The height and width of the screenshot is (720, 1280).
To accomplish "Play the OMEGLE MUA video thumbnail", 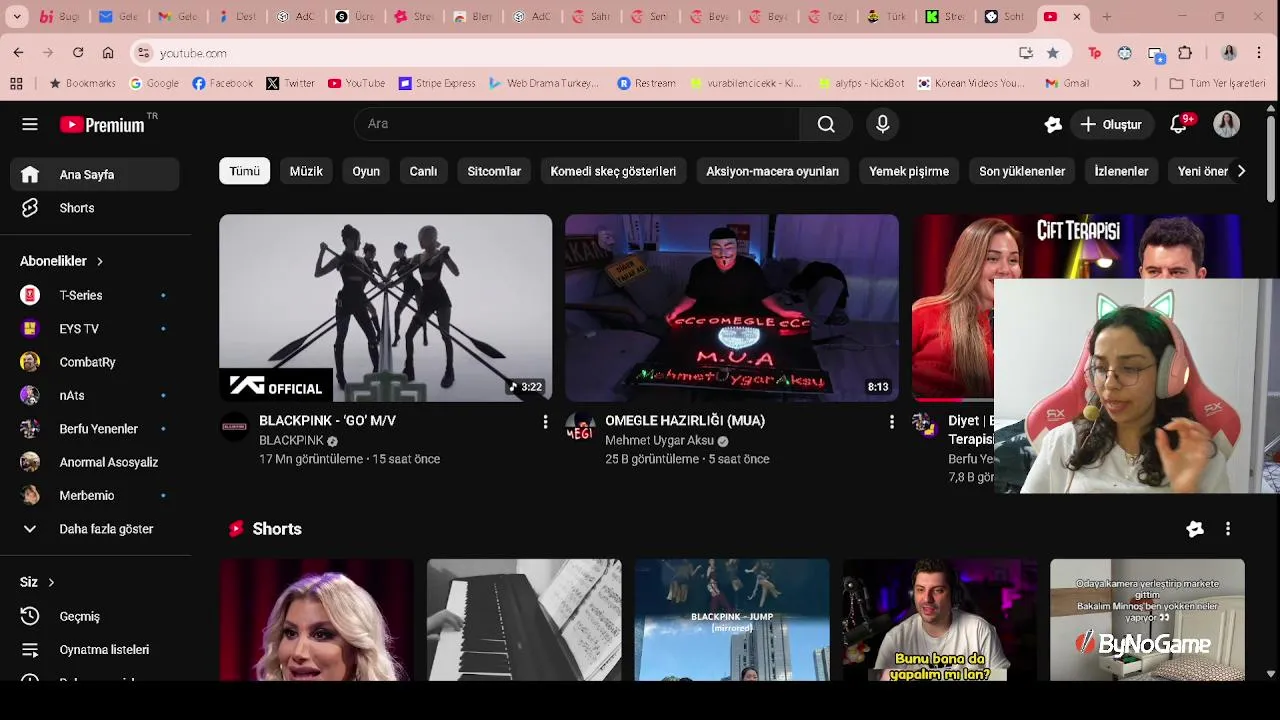I will click(732, 308).
